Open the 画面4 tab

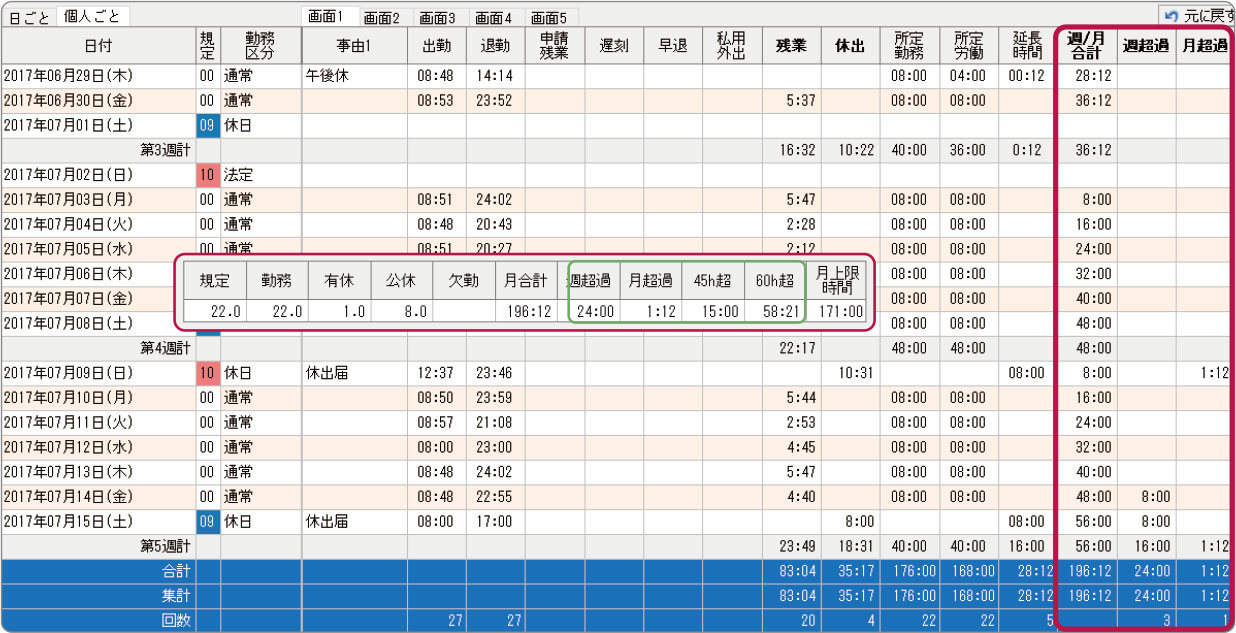[x=493, y=18]
